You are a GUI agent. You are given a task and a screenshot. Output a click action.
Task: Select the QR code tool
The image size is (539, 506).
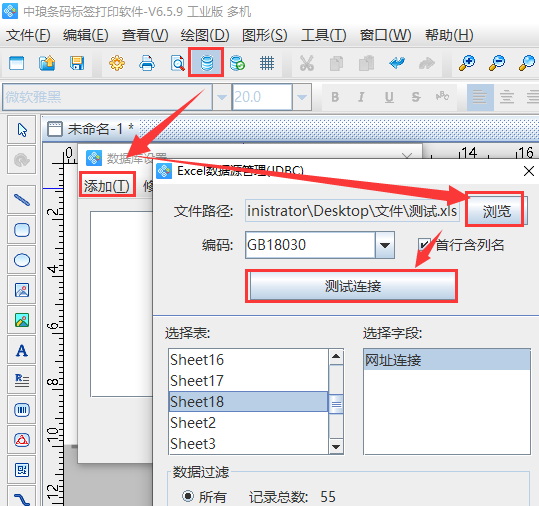pos(22,470)
